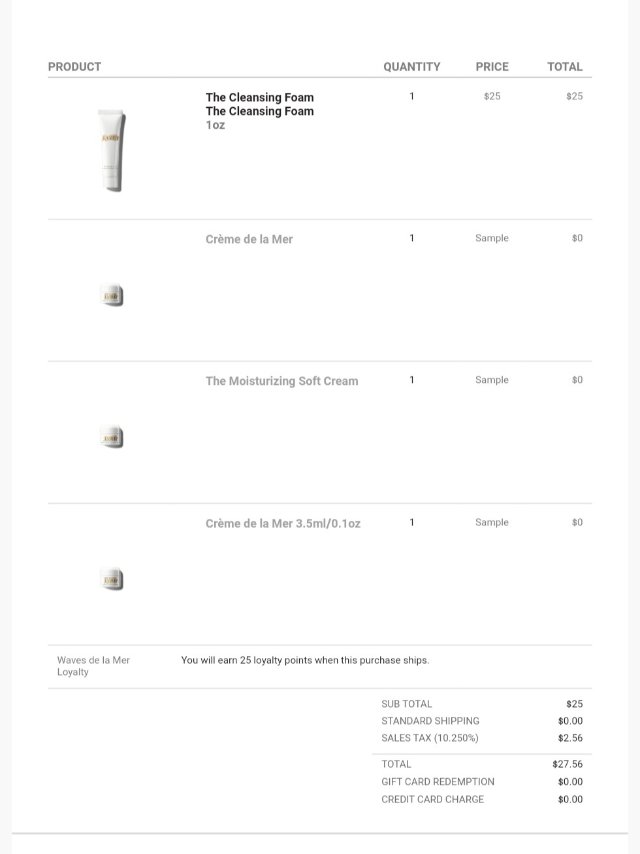
Task: Click the CREDIT CARD CHARGE label
Action: click(432, 799)
